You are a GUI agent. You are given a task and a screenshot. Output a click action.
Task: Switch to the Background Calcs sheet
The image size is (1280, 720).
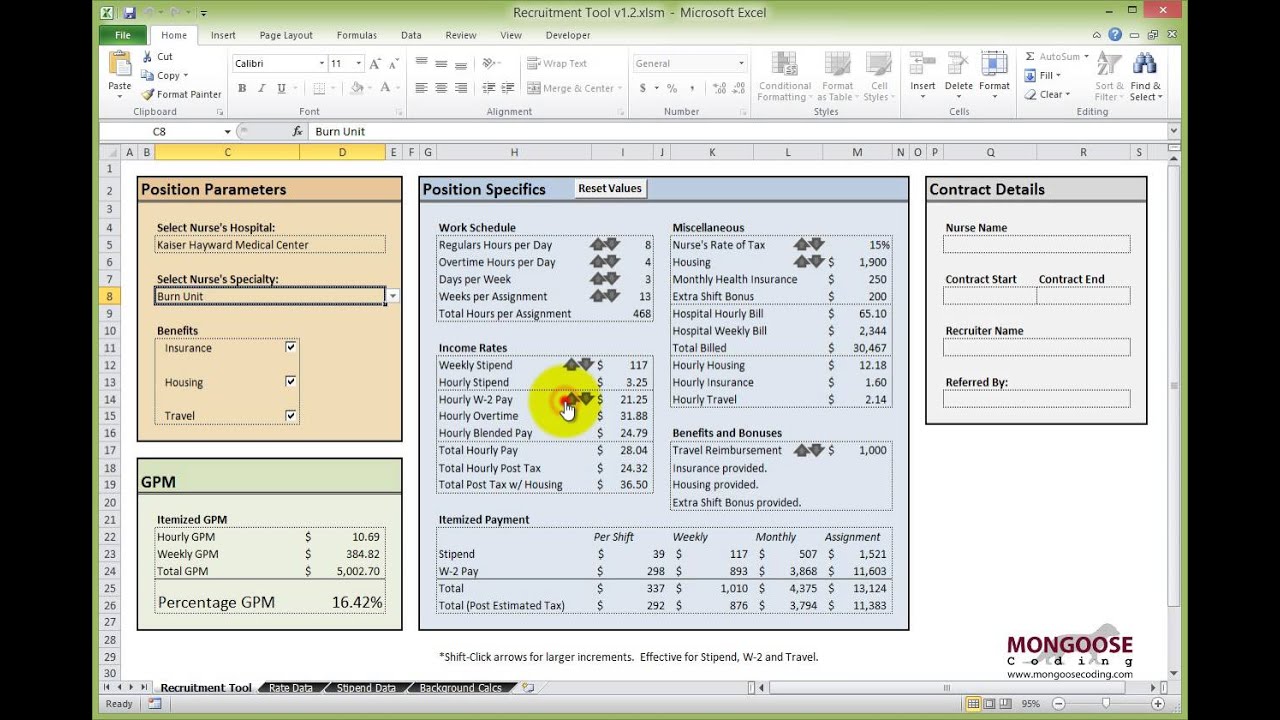pos(460,688)
